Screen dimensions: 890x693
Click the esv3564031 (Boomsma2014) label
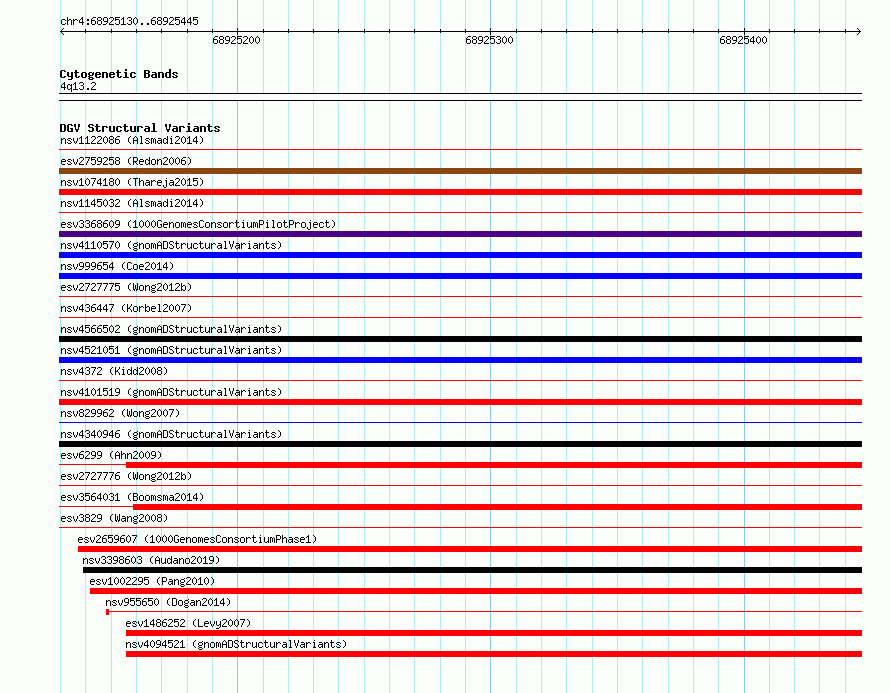tap(132, 497)
